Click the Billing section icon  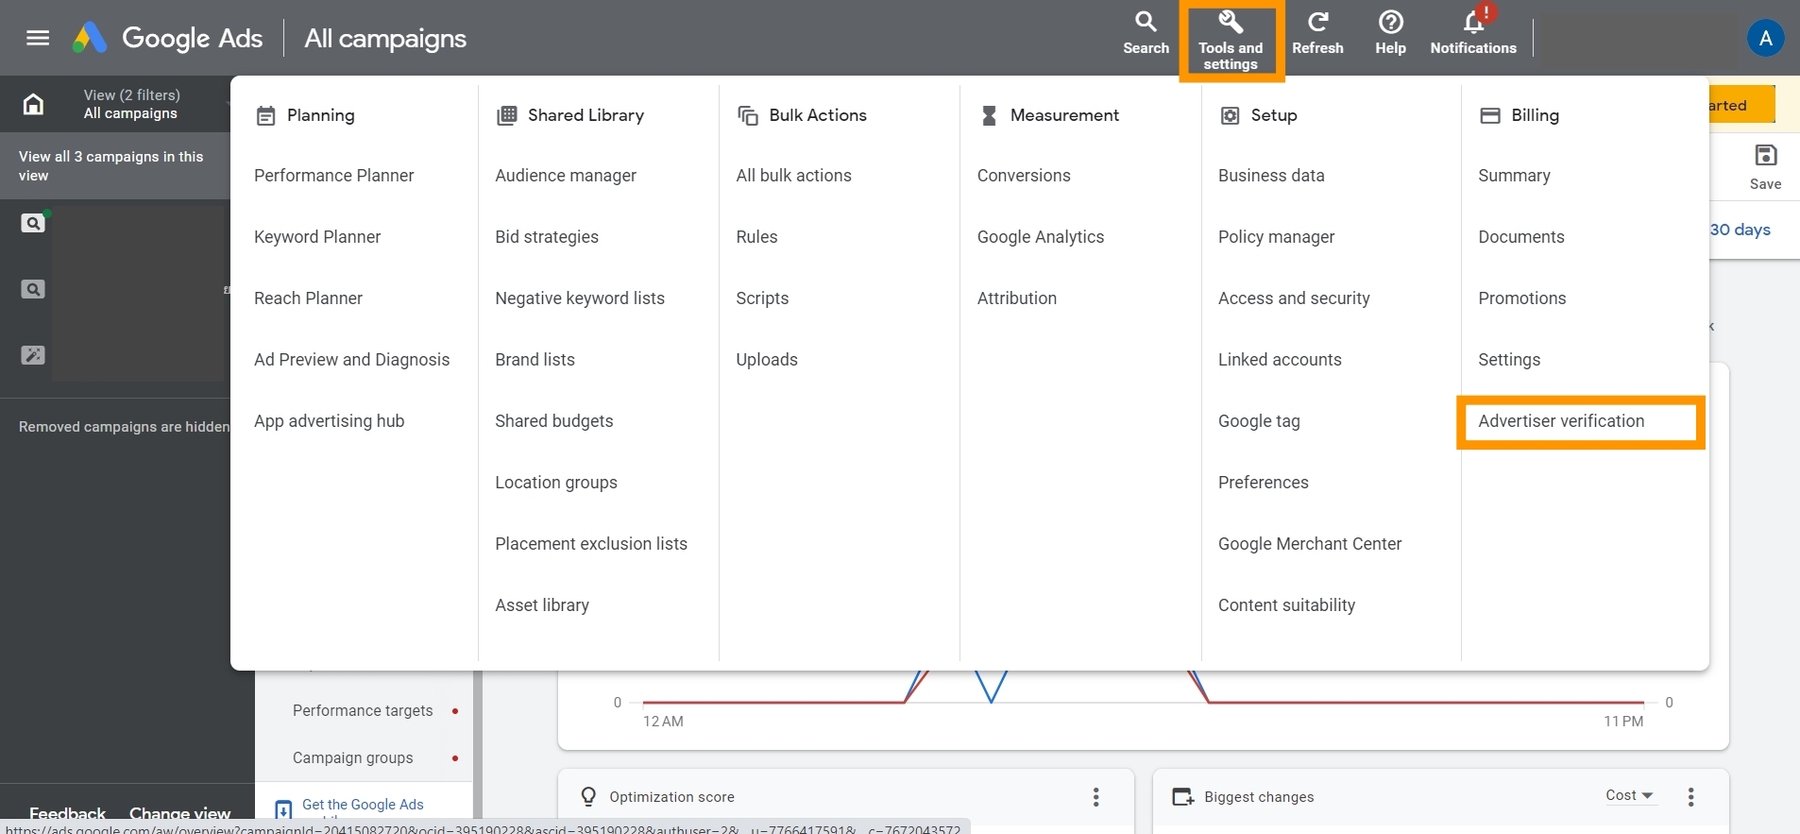(x=1490, y=116)
